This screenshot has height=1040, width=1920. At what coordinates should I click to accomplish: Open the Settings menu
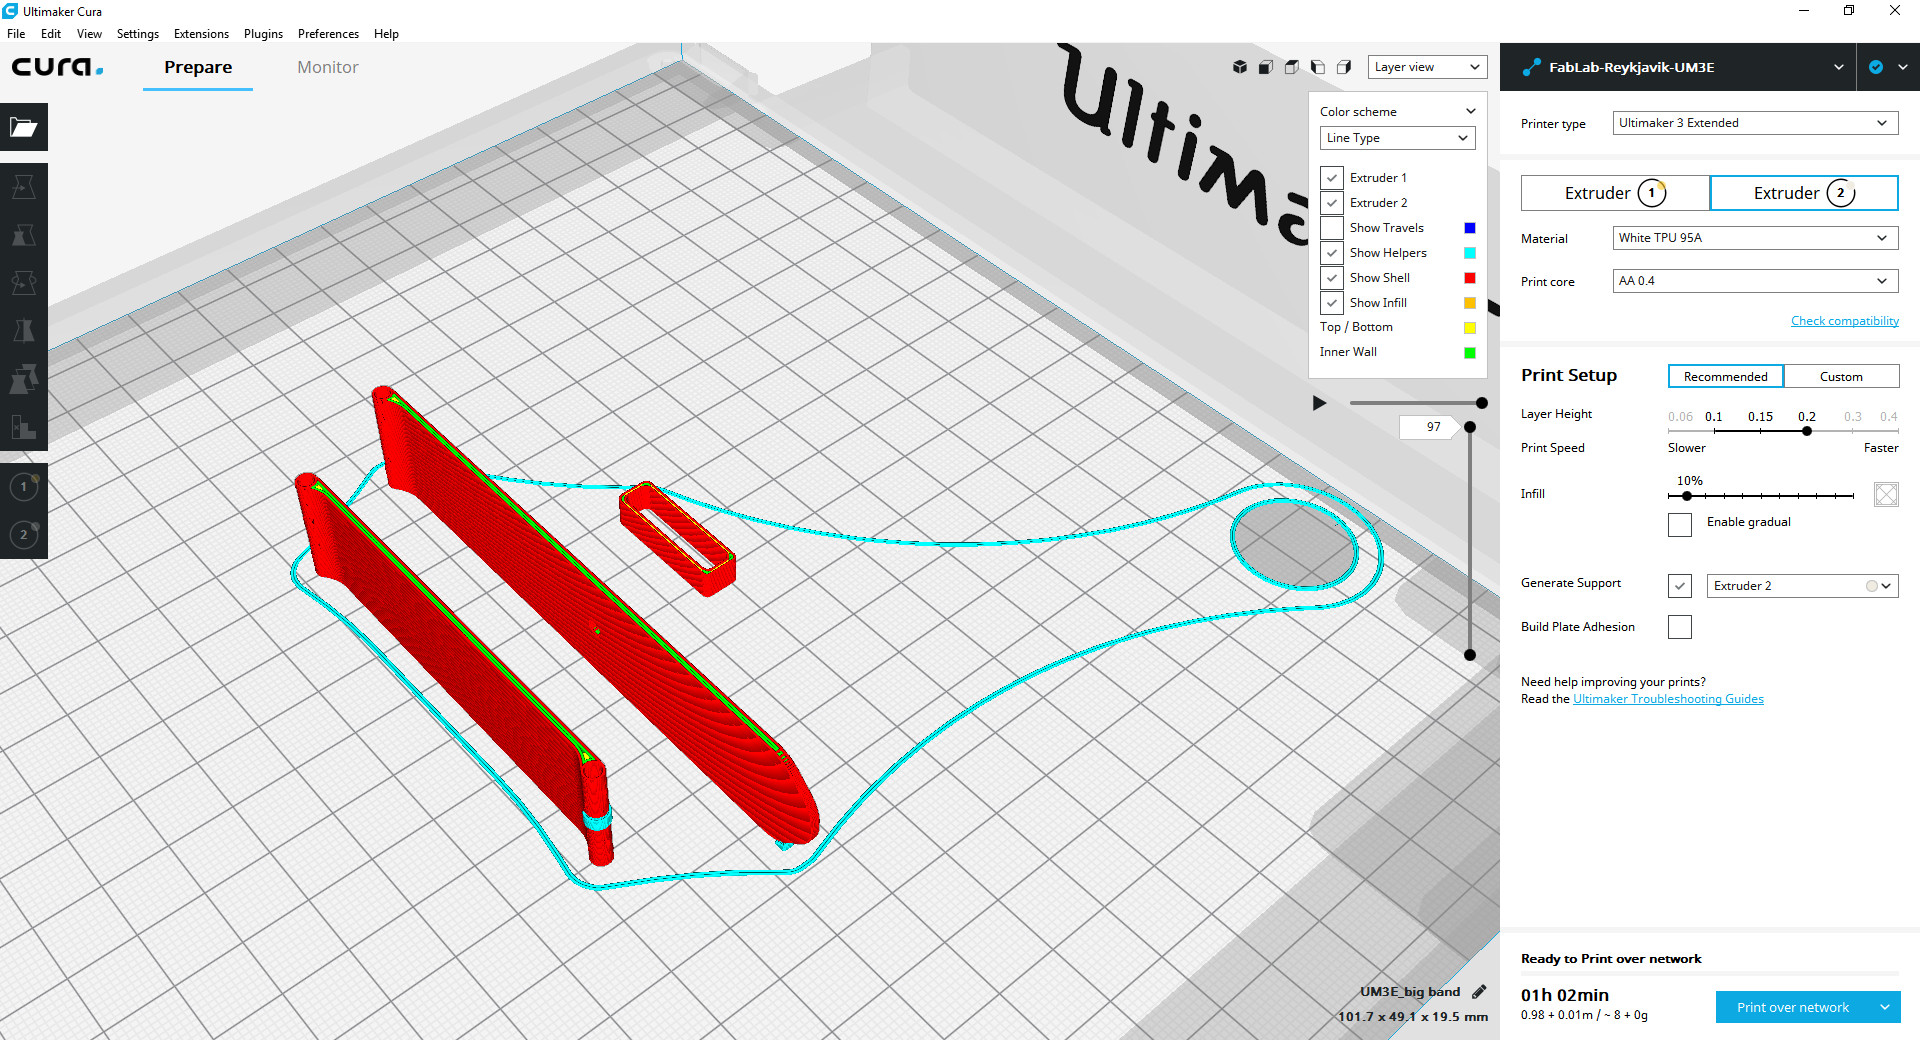tap(138, 34)
